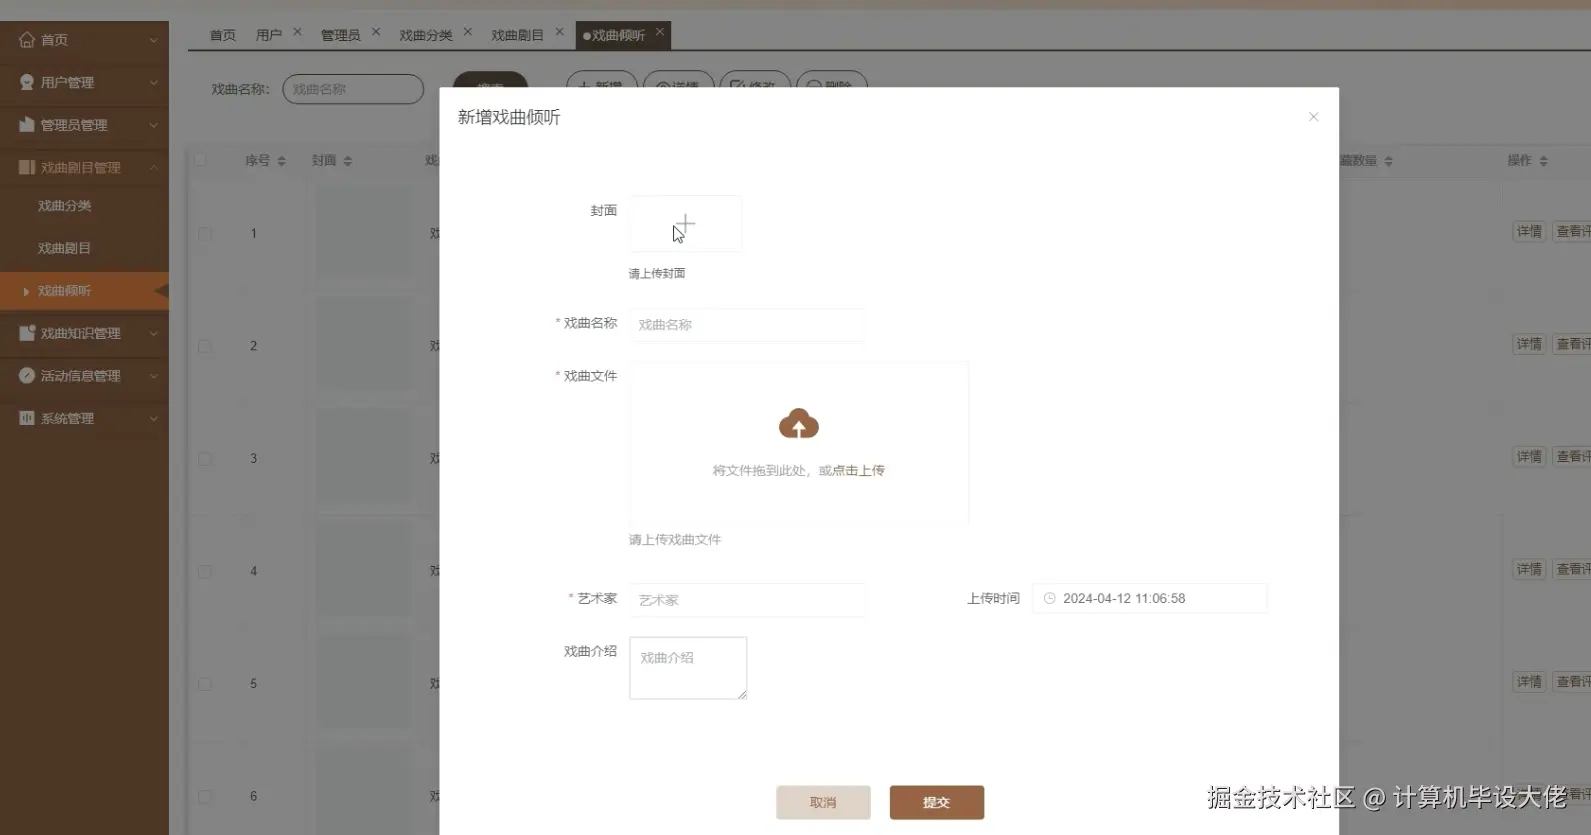Switch to the 首页 tab
Image resolution: width=1591 pixels, height=835 pixels.
(223, 35)
